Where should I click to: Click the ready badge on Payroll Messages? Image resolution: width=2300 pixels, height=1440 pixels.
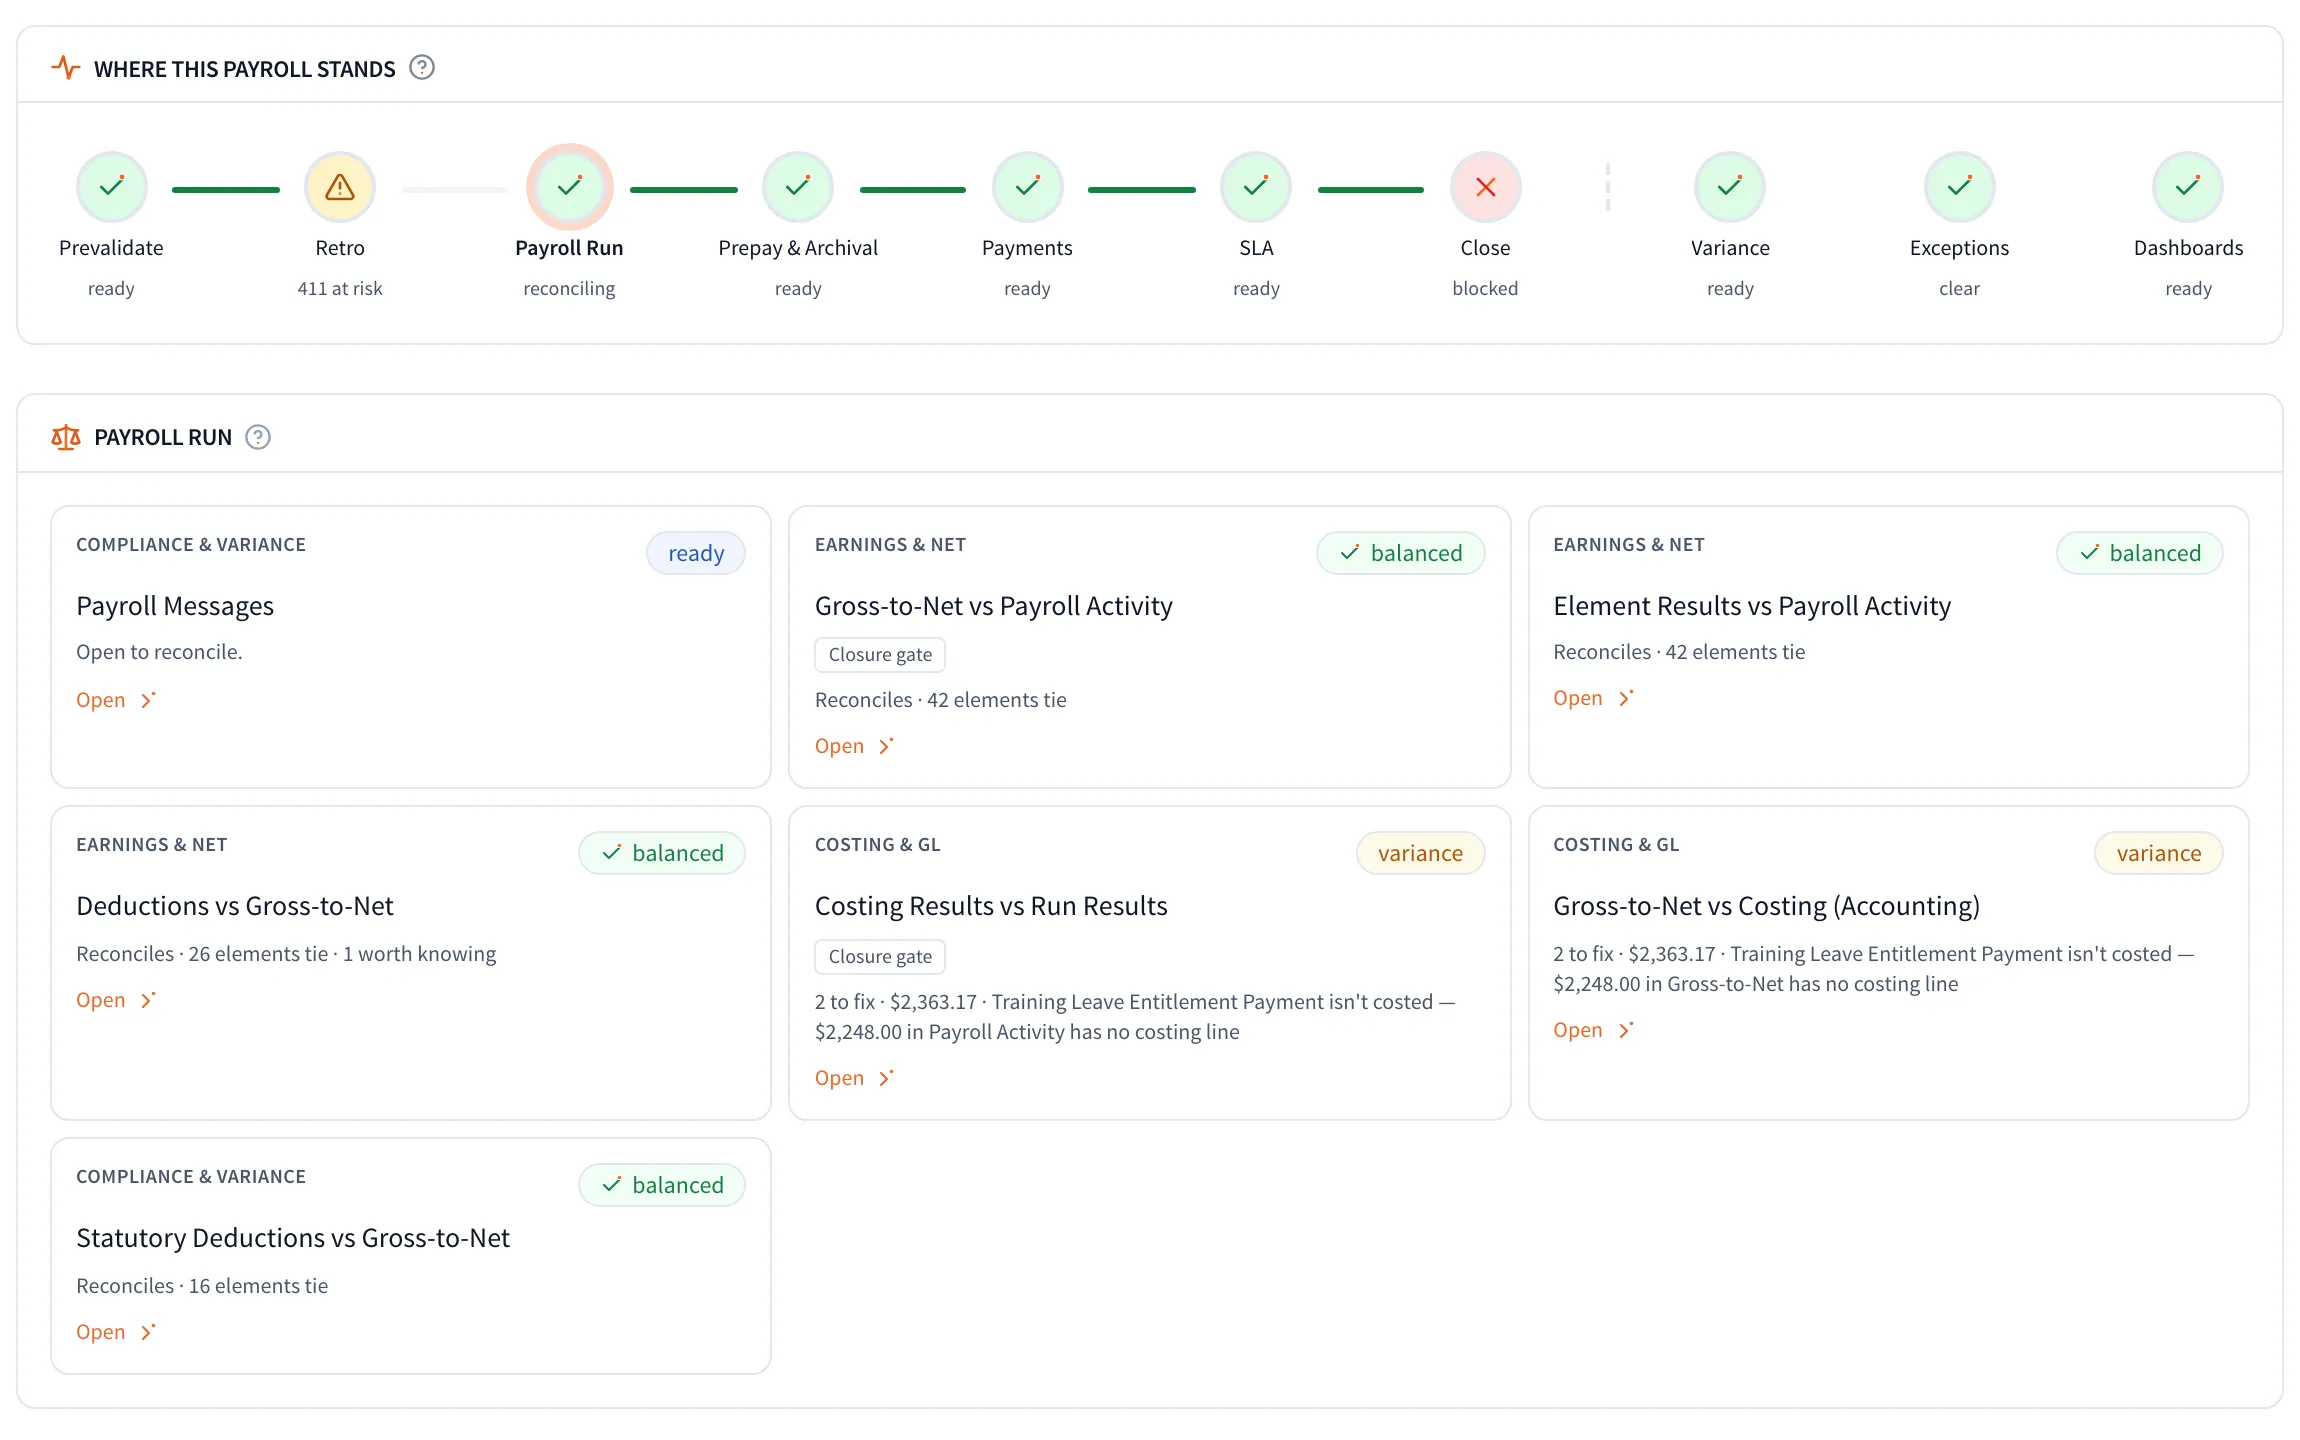point(696,553)
